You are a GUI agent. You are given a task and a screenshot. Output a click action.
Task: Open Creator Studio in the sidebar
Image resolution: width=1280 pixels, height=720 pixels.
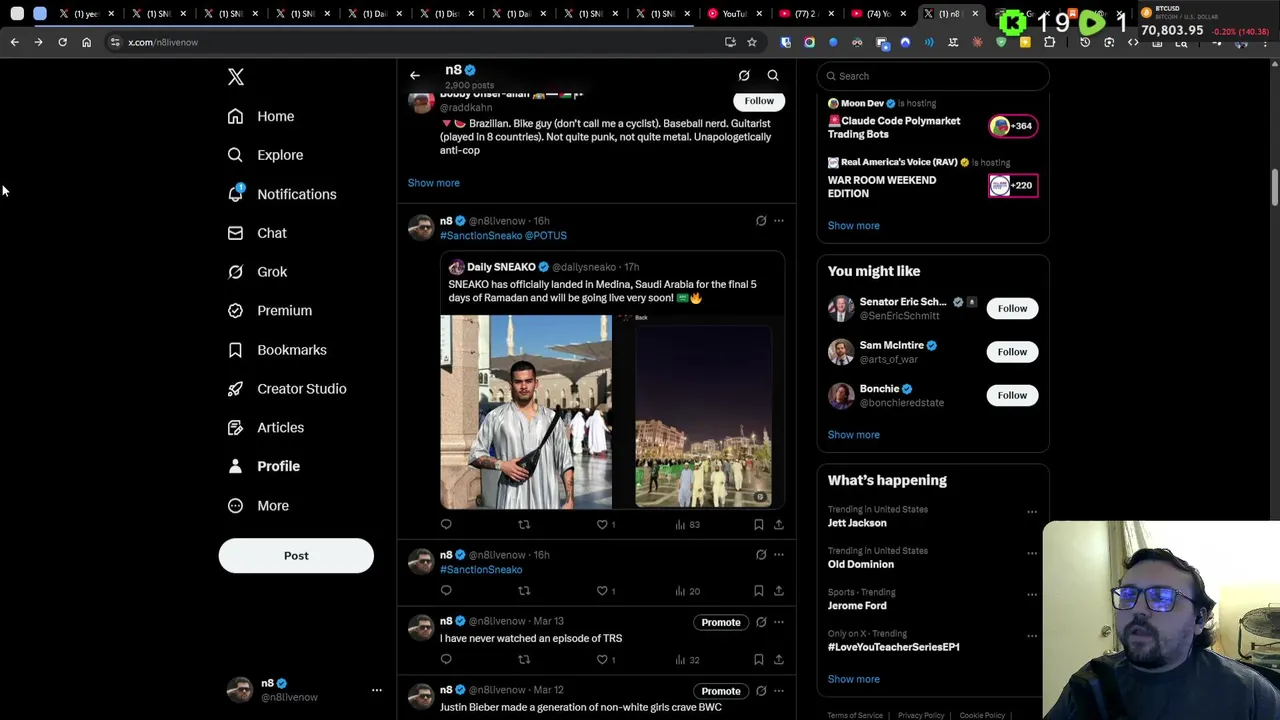pyautogui.click(x=287, y=388)
